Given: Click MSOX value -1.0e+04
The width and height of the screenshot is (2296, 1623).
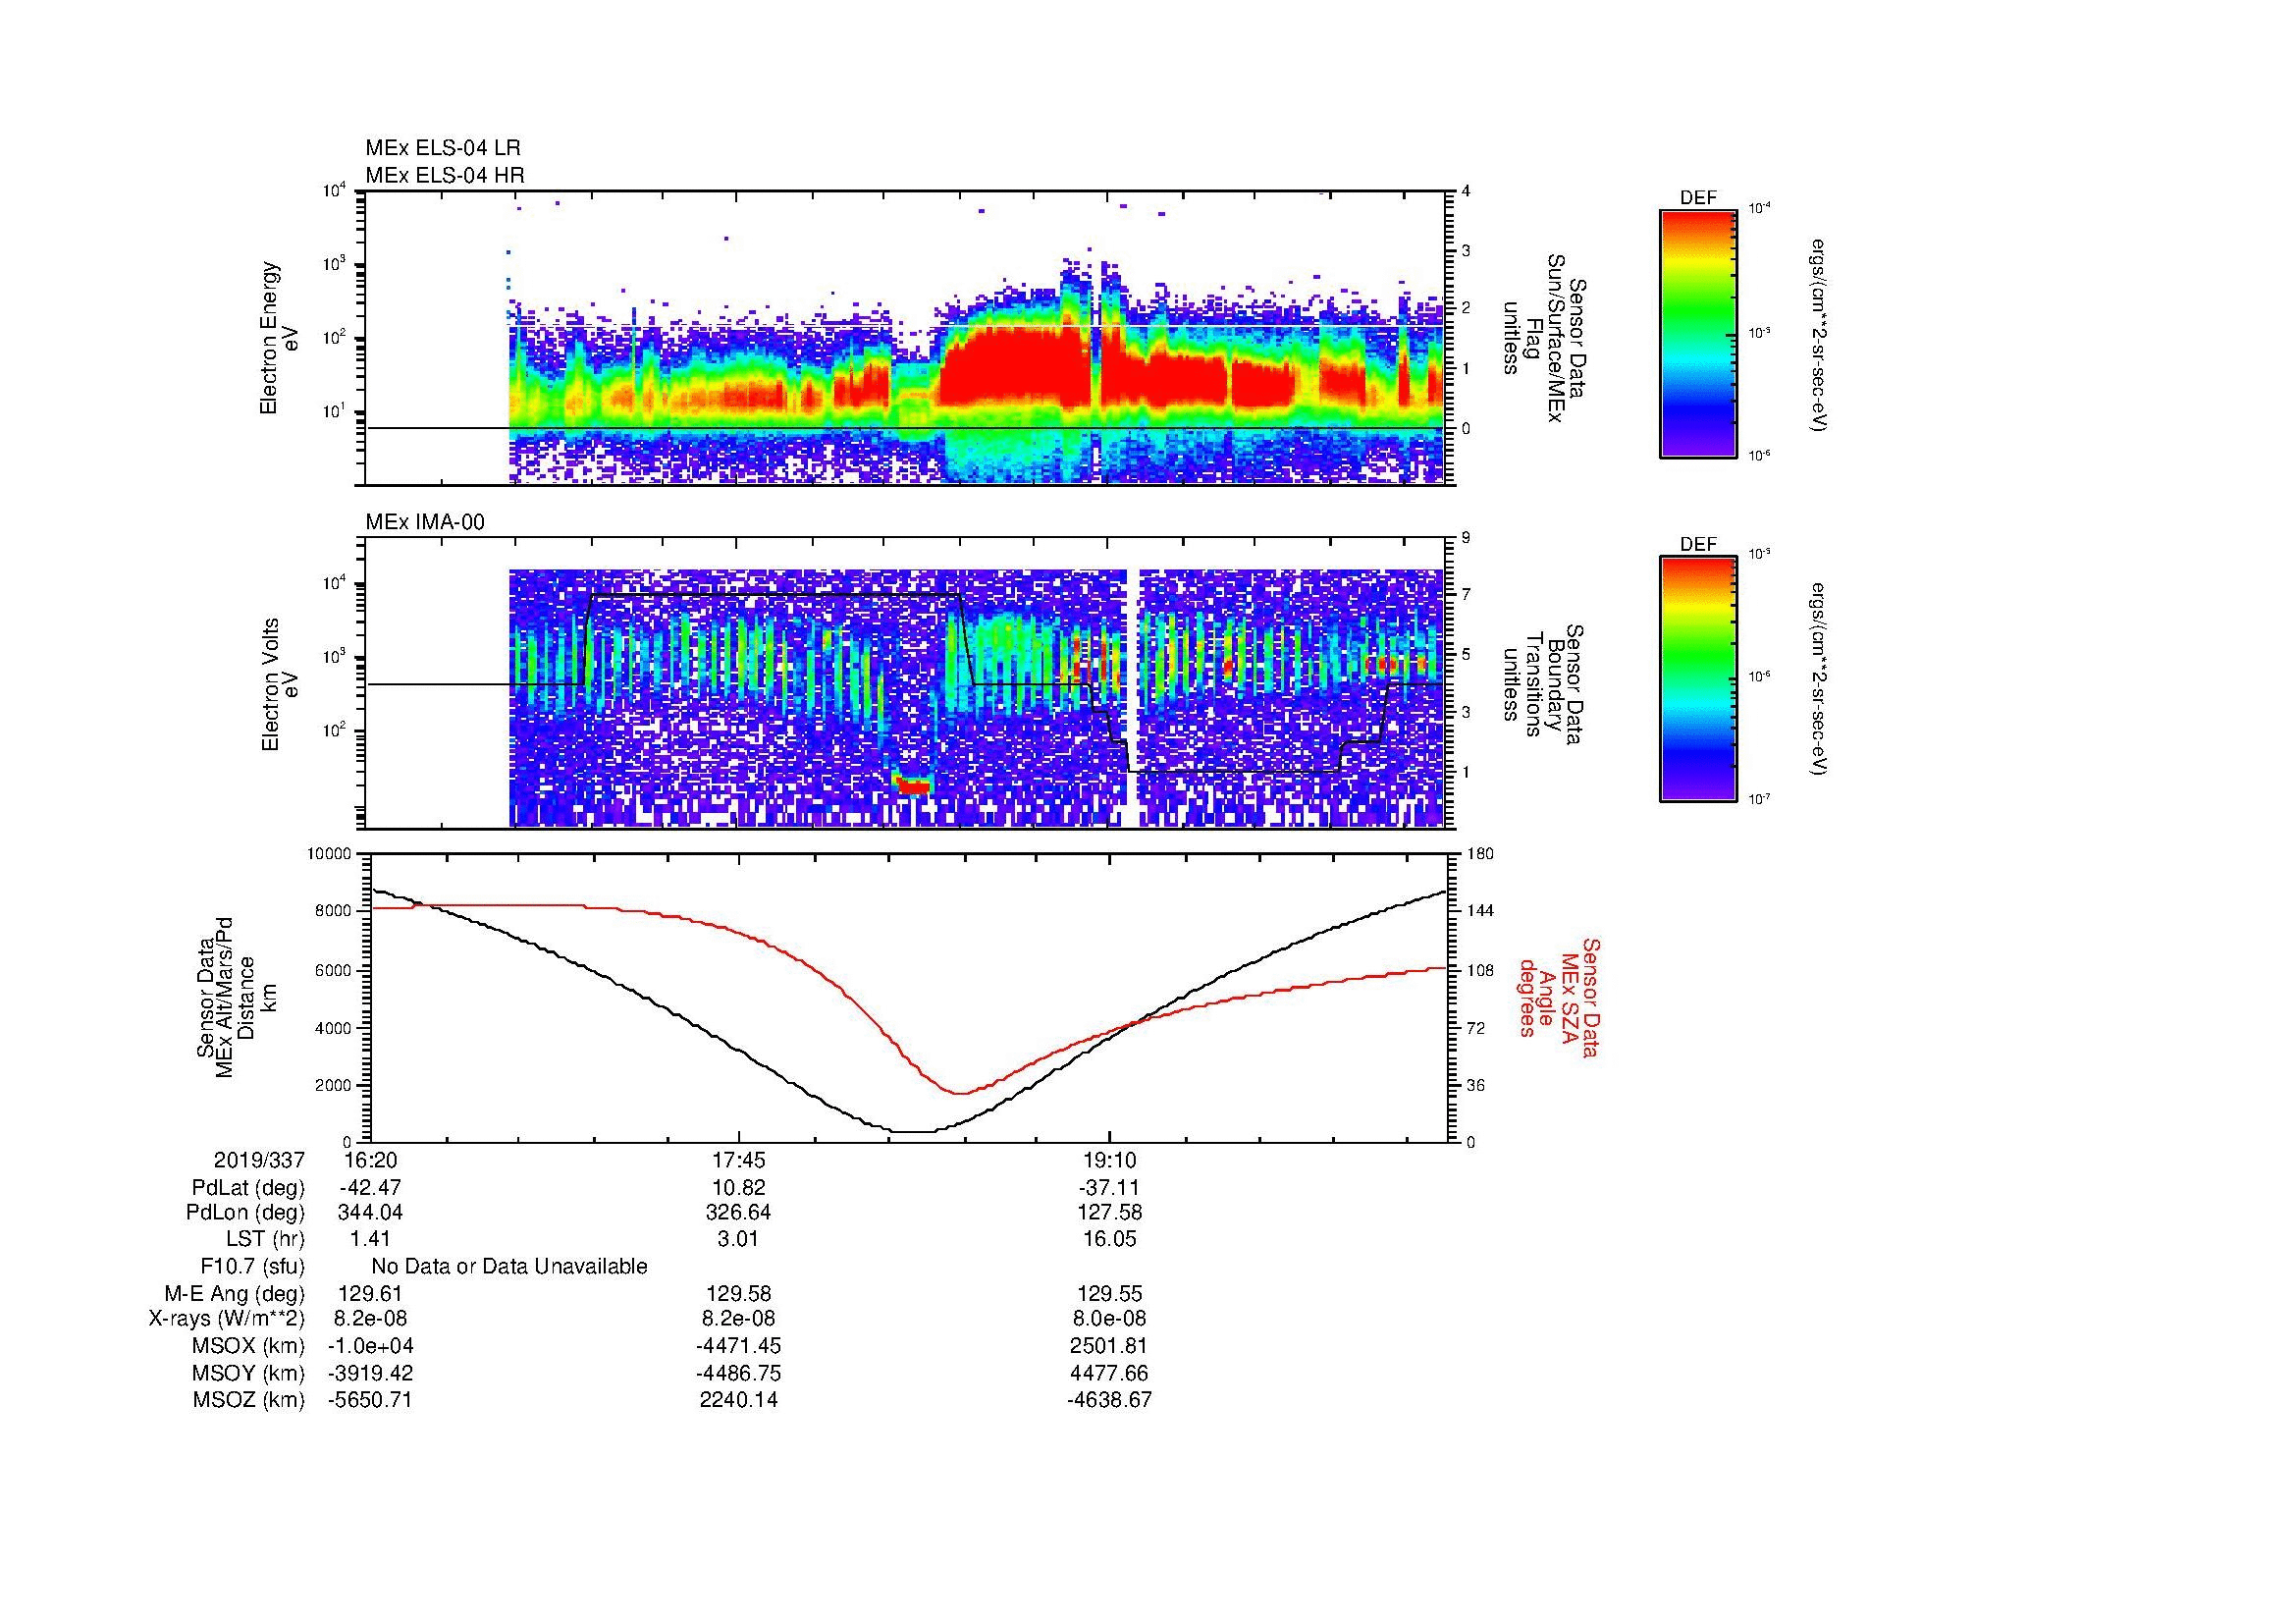Looking at the screenshot, I should click(x=370, y=1346).
